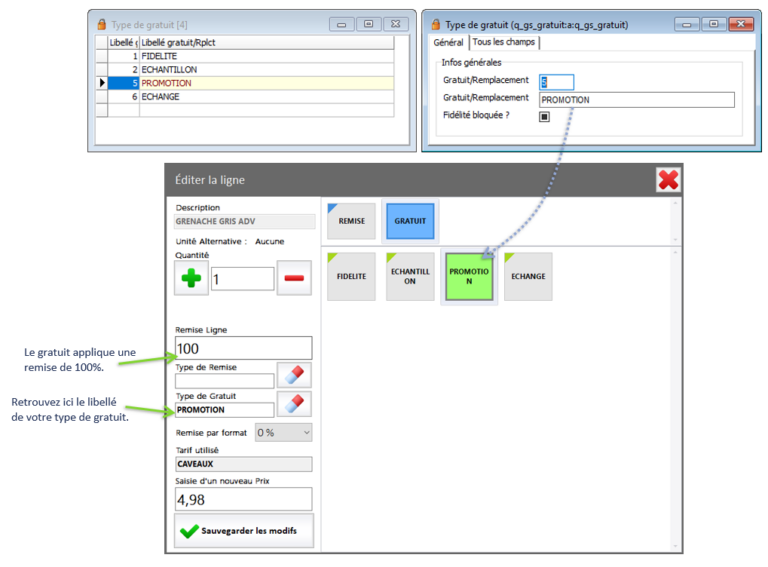The width and height of the screenshot is (768, 567).
Task: Choose the ECHANGE gratuit type
Action: pos(528,276)
